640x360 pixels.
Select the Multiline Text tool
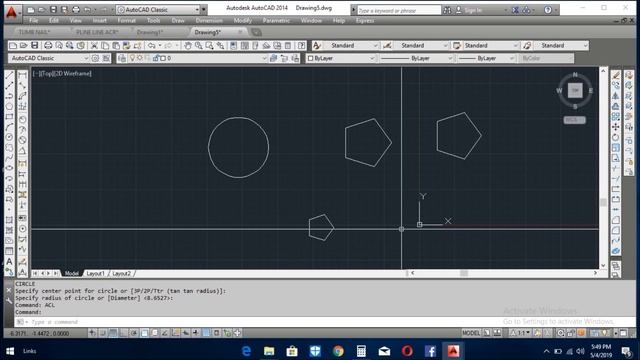[9, 262]
